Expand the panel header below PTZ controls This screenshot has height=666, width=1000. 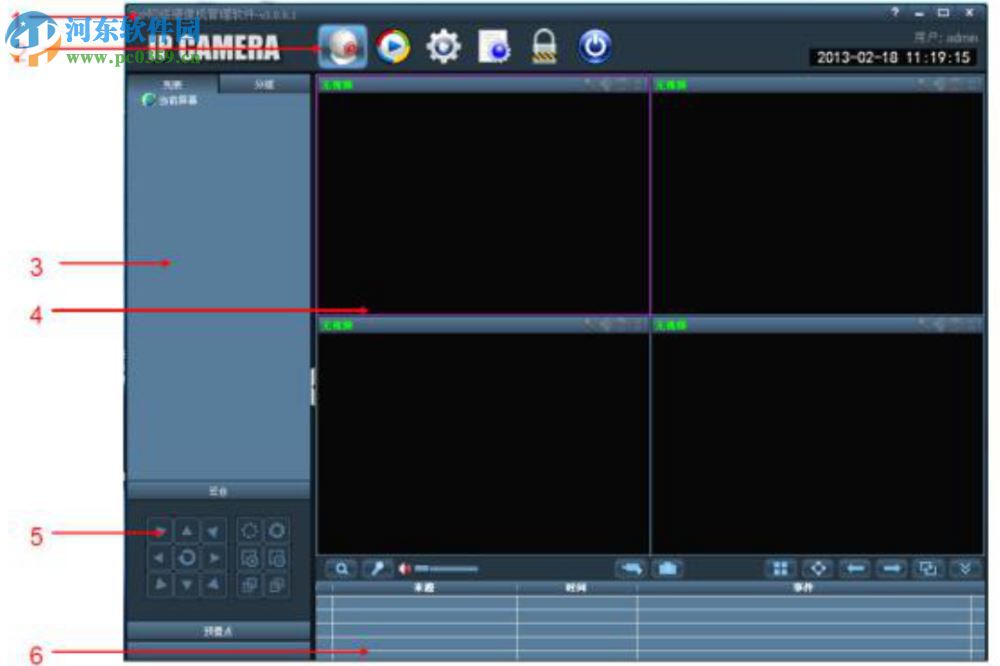(218, 631)
